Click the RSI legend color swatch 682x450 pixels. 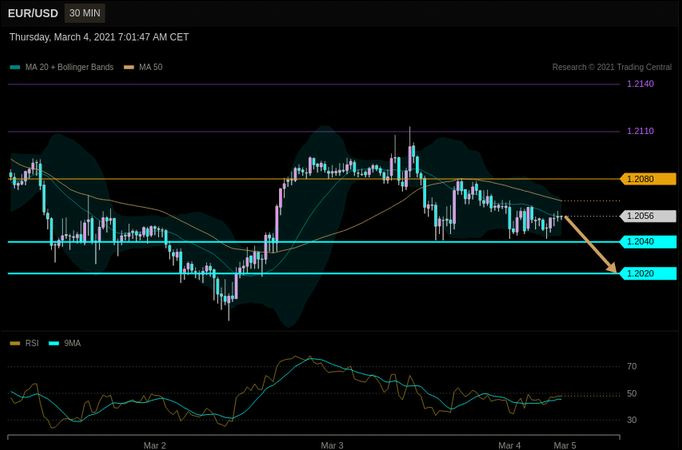15,343
